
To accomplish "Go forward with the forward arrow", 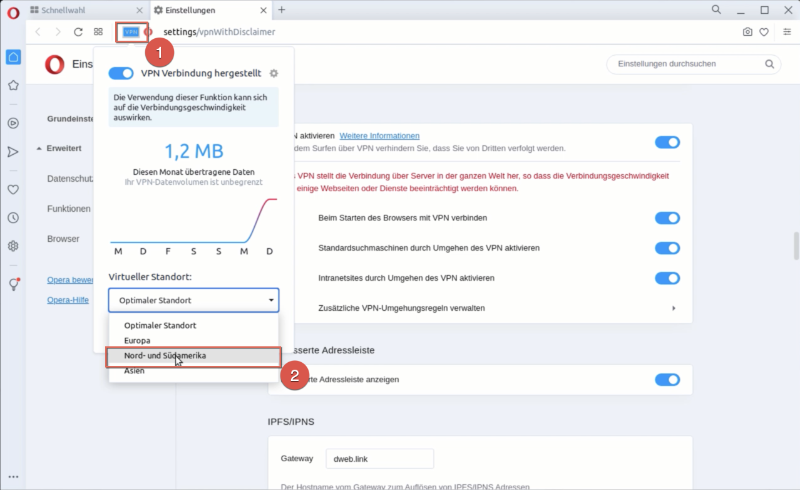I will pos(58,32).
